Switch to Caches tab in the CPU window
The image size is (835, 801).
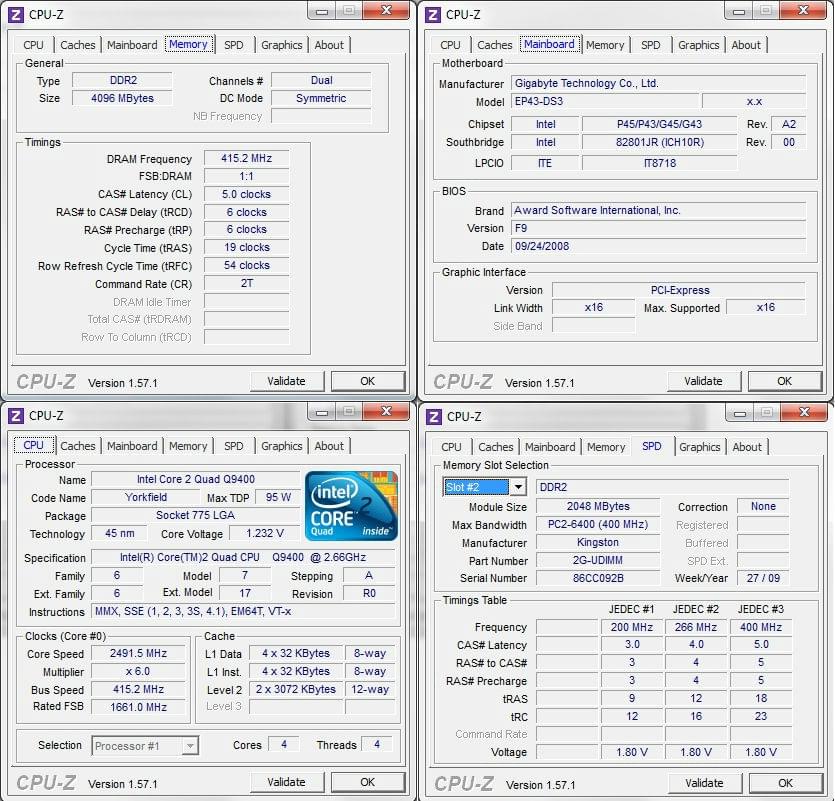[x=78, y=446]
